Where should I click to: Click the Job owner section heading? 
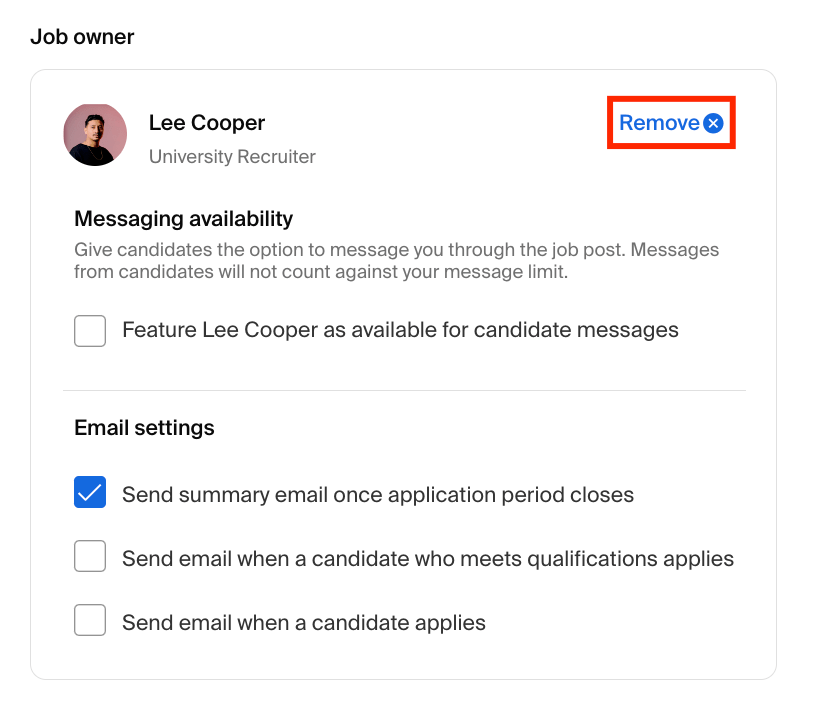pyautogui.click(x=83, y=37)
